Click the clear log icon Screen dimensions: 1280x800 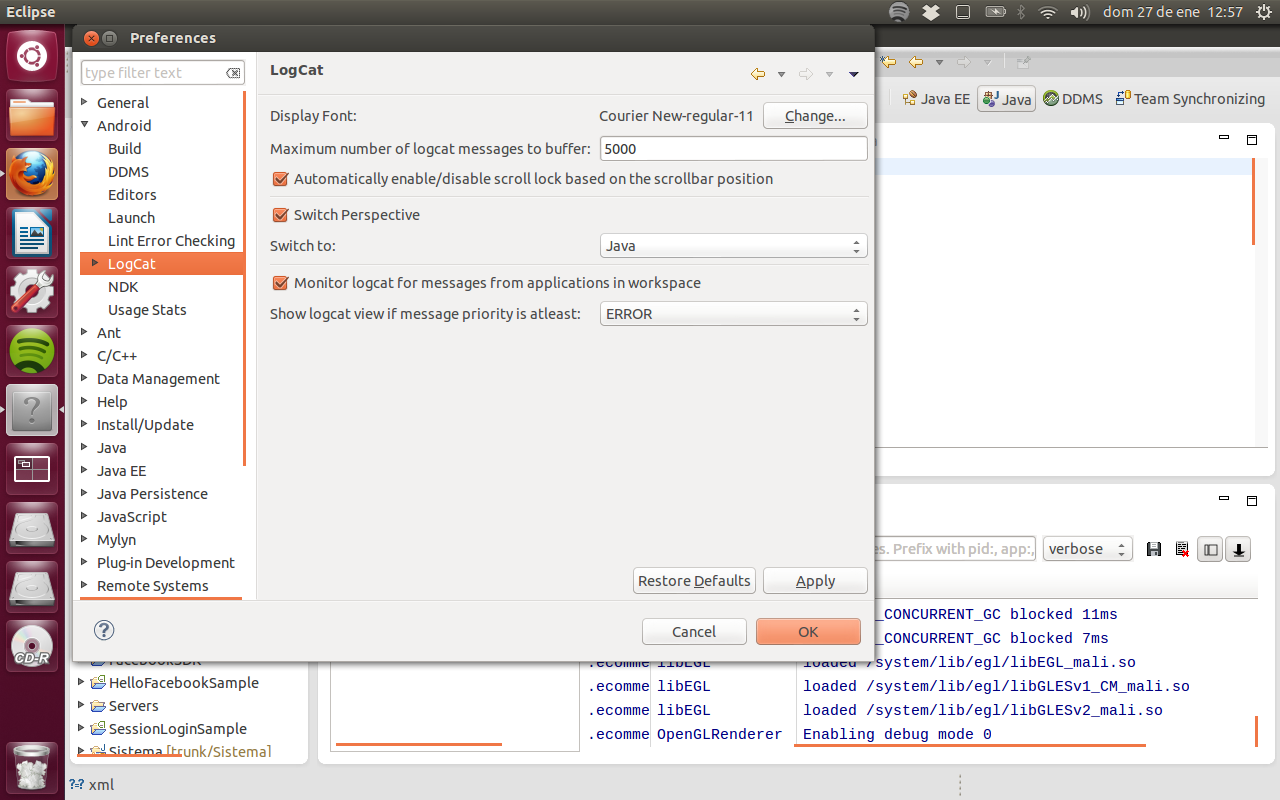pos(1182,549)
